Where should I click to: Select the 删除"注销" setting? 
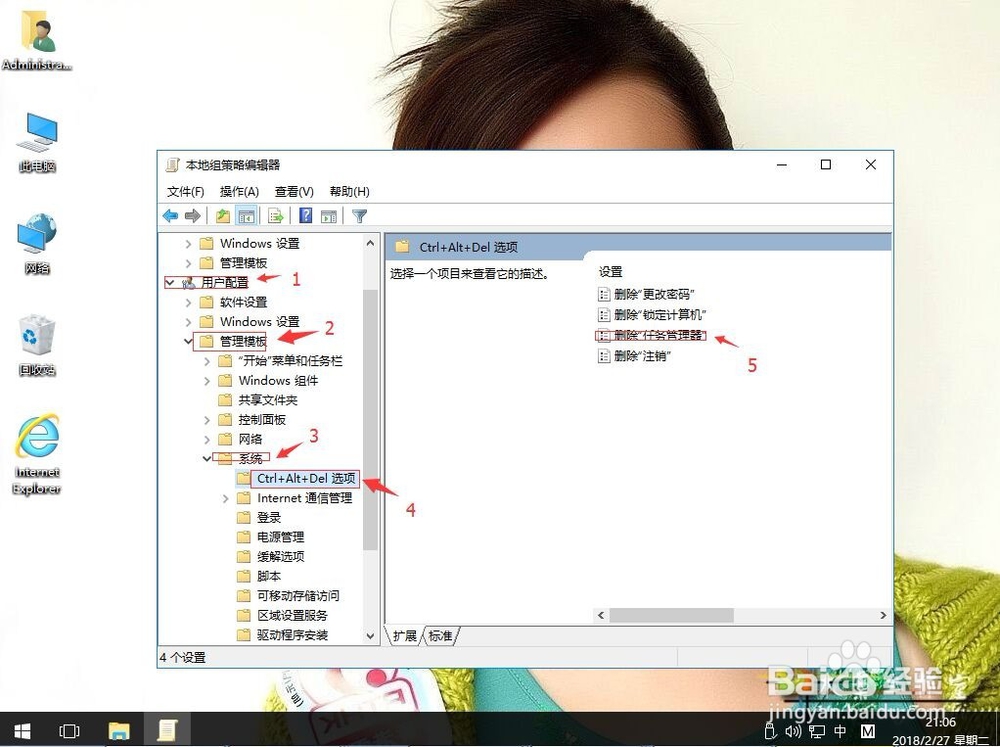point(634,356)
